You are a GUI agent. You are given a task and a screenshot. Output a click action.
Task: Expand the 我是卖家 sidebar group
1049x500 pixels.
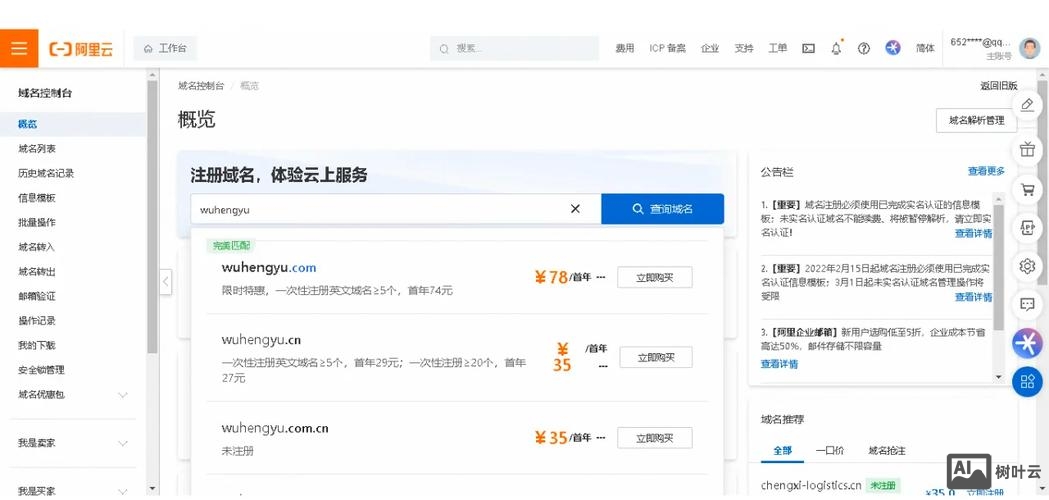[x=73, y=443]
